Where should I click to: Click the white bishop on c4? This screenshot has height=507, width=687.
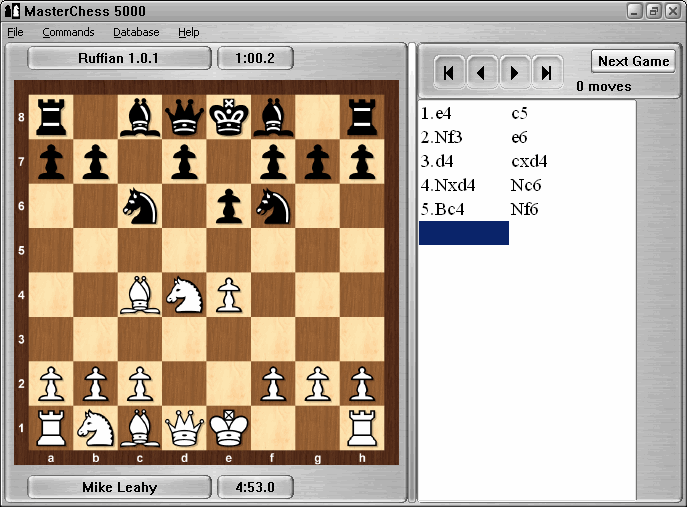pos(140,295)
